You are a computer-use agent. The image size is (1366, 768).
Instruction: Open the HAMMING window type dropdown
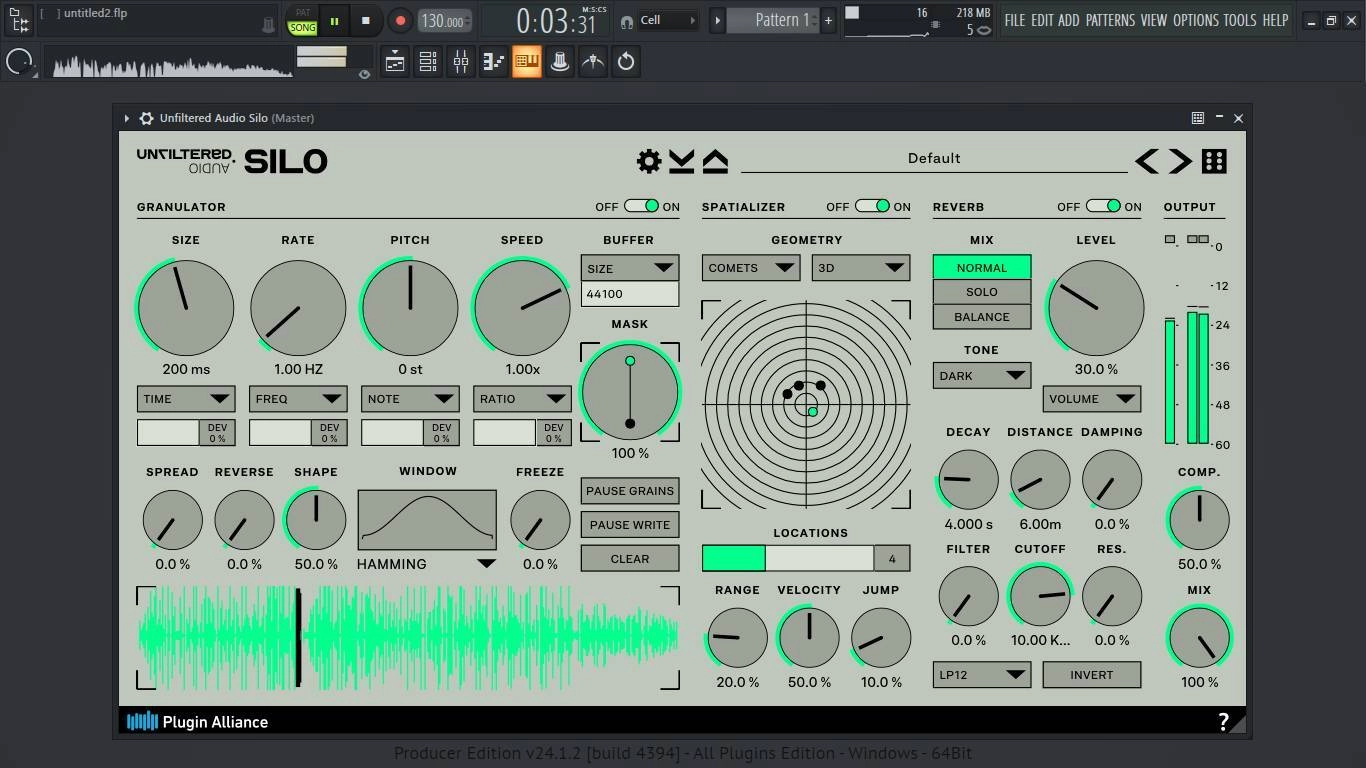pyautogui.click(x=426, y=564)
